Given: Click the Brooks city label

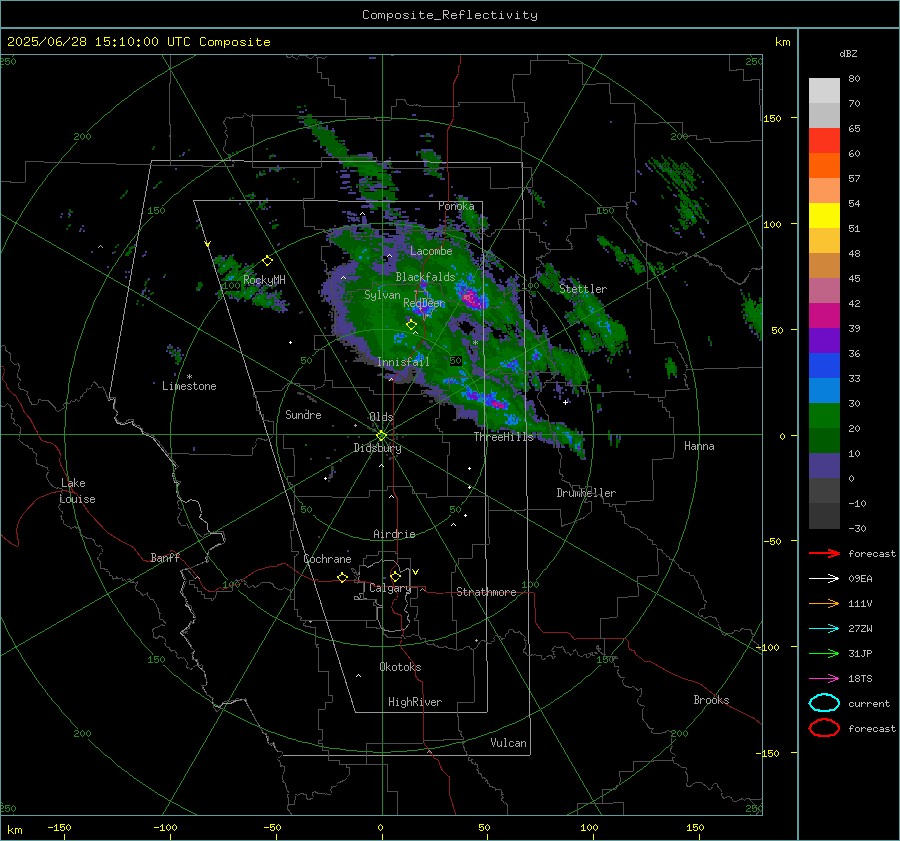Looking at the screenshot, I should point(711,700).
